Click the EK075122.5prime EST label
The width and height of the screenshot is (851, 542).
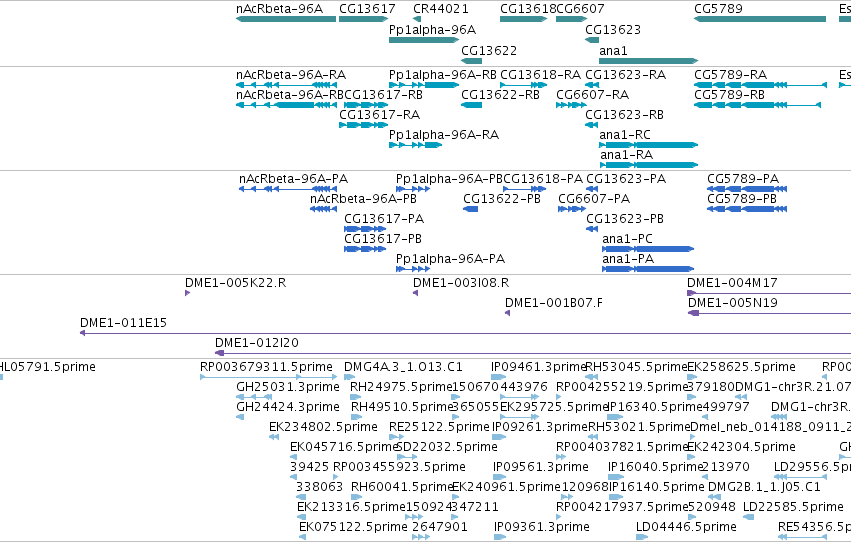pyautogui.click(x=353, y=527)
